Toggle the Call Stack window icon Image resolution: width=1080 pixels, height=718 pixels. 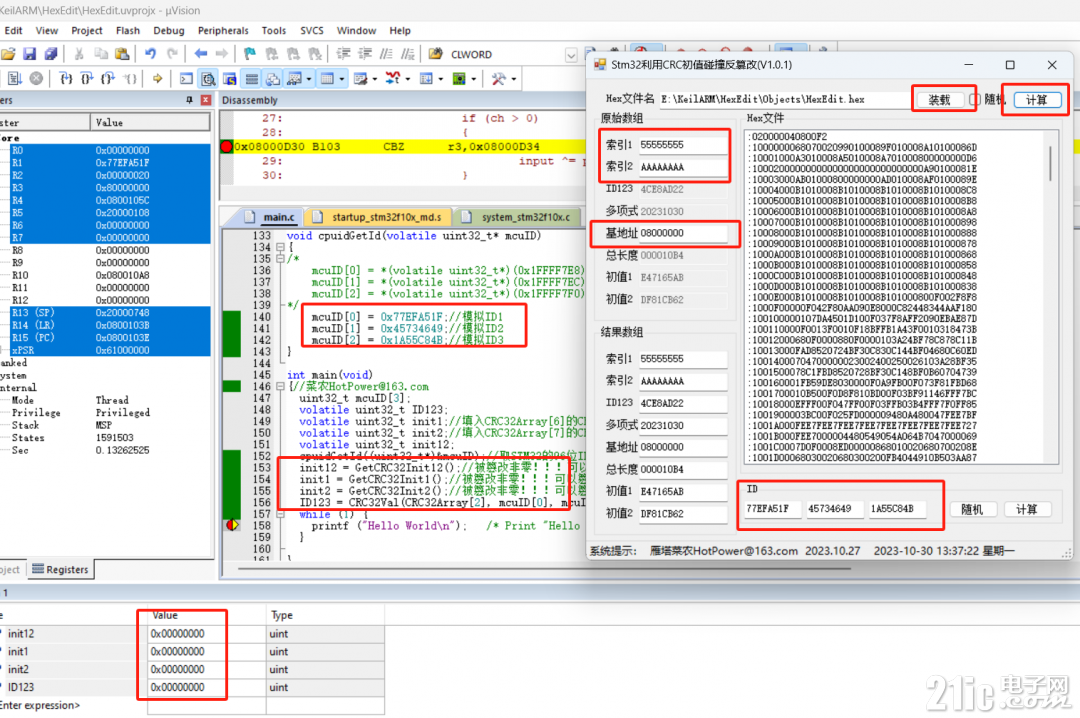click(273, 79)
